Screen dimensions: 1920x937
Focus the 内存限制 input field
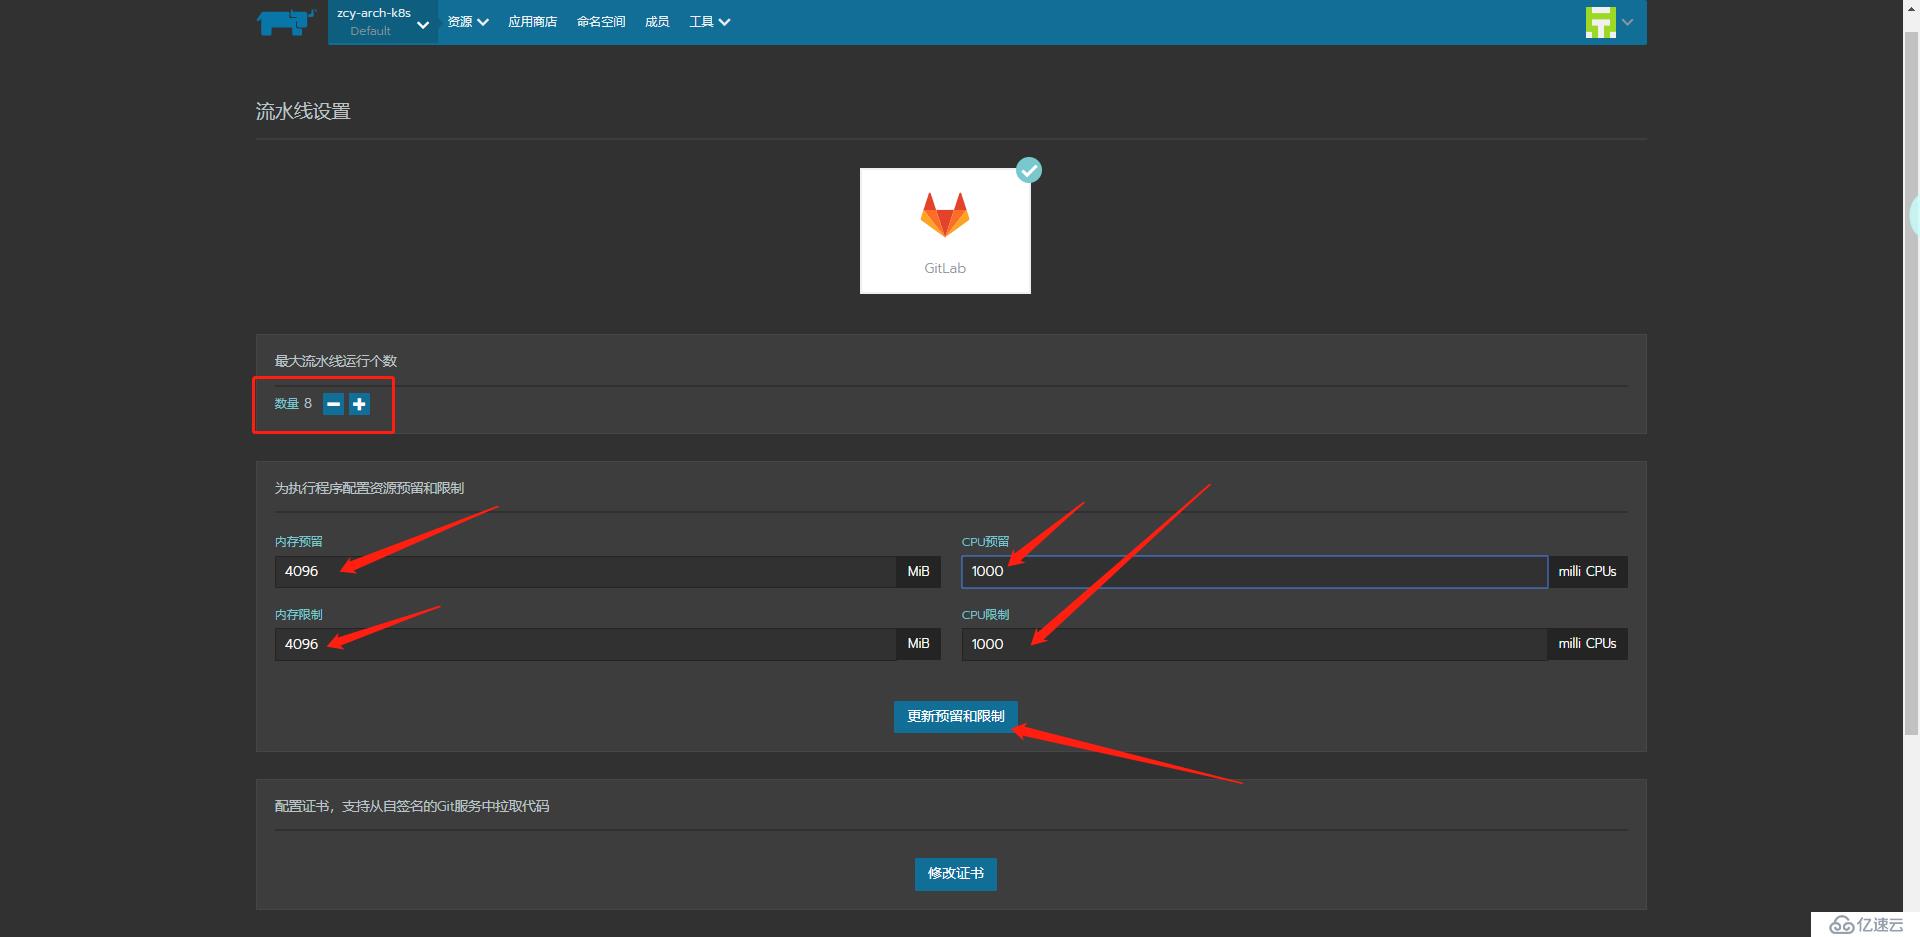[x=585, y=644]
